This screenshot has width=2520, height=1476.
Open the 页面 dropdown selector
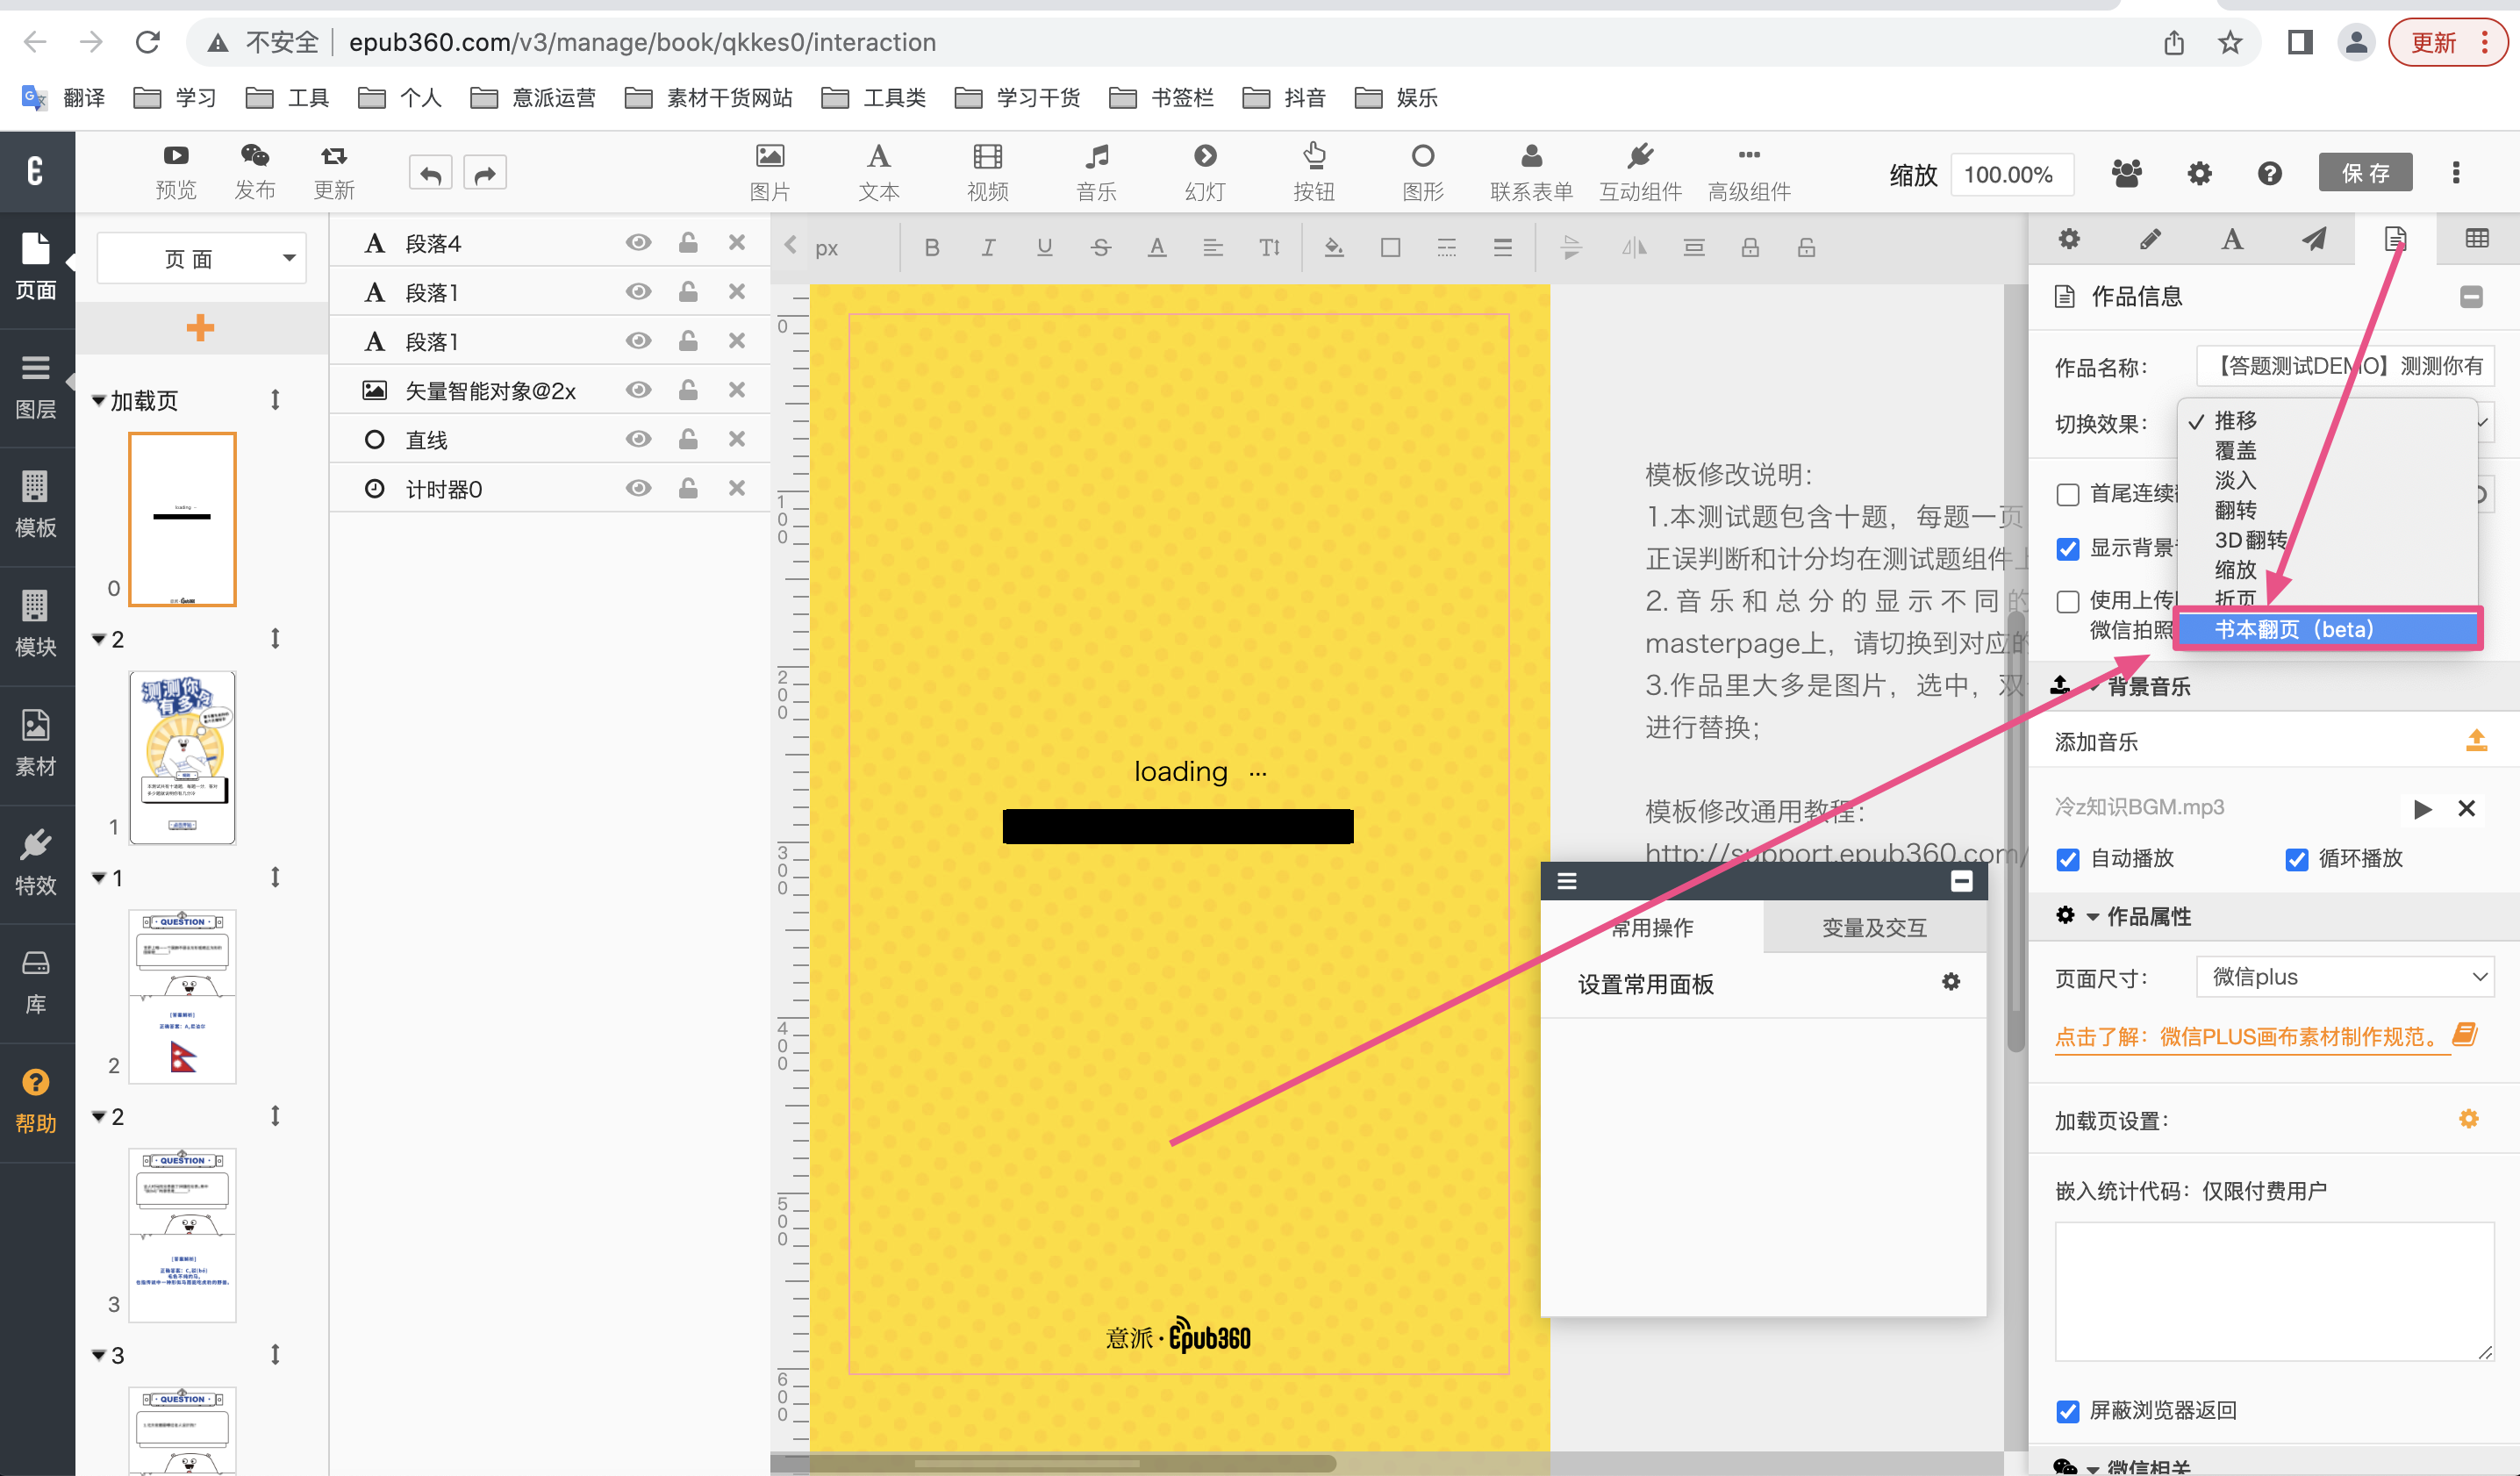tap(201, 259)
